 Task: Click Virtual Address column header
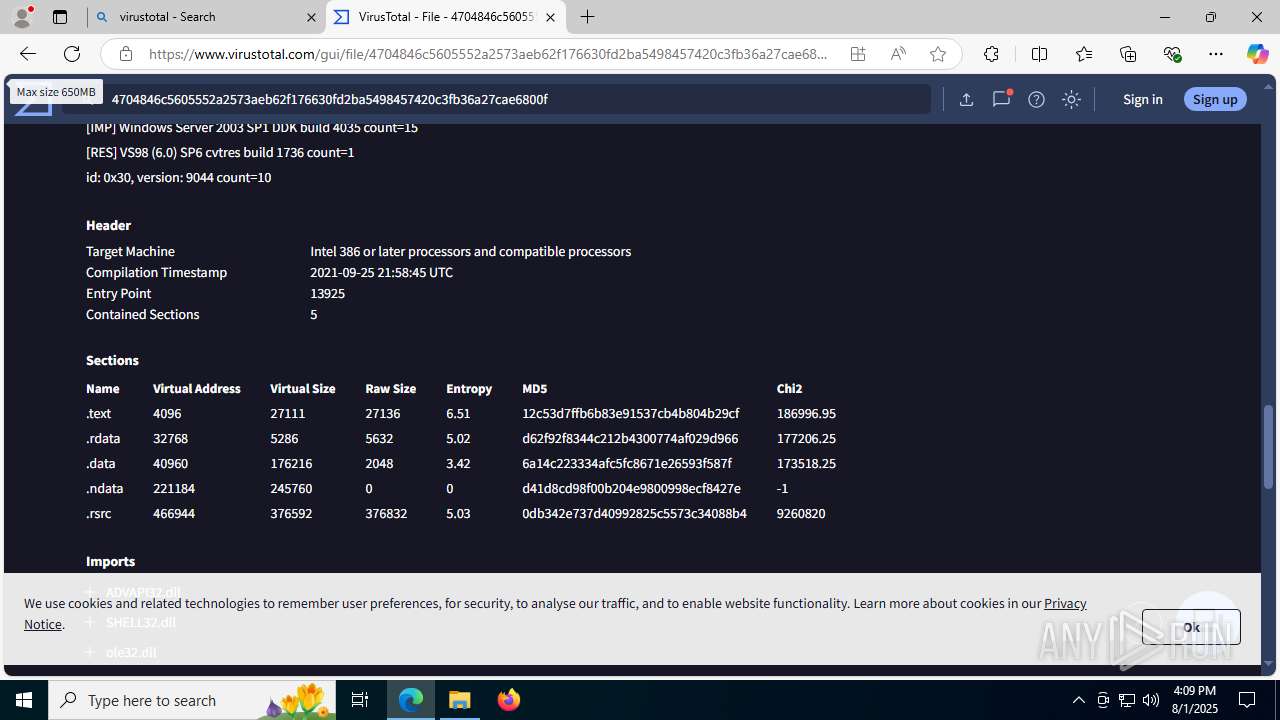[x=197, y=388]
